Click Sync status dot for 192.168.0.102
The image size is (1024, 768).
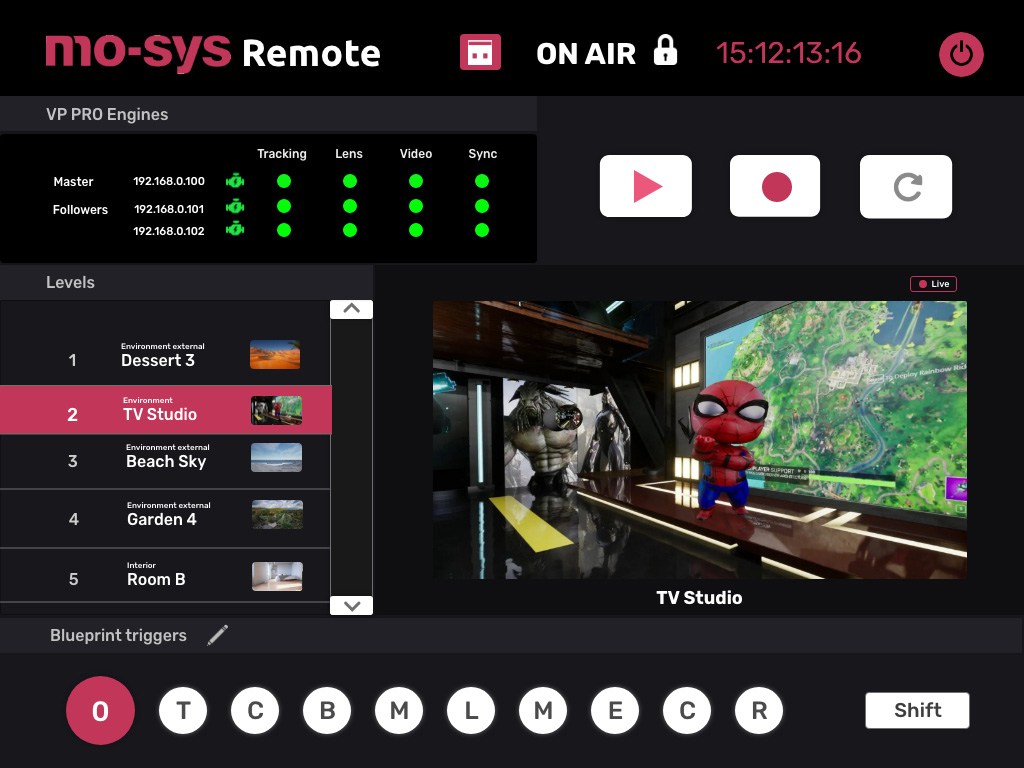click(482, 230)
